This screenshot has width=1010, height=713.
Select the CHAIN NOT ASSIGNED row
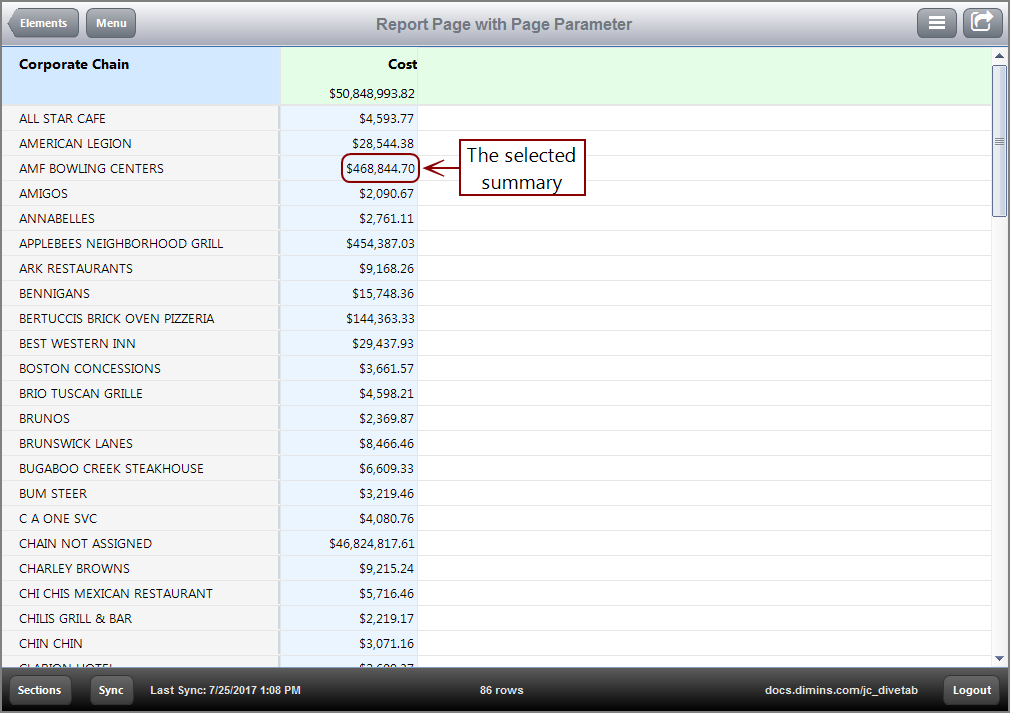coord(86,544)
